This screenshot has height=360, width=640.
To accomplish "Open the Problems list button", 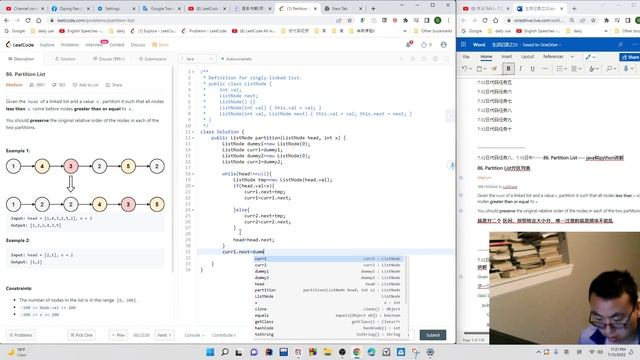I will click(x=20, y=335).
